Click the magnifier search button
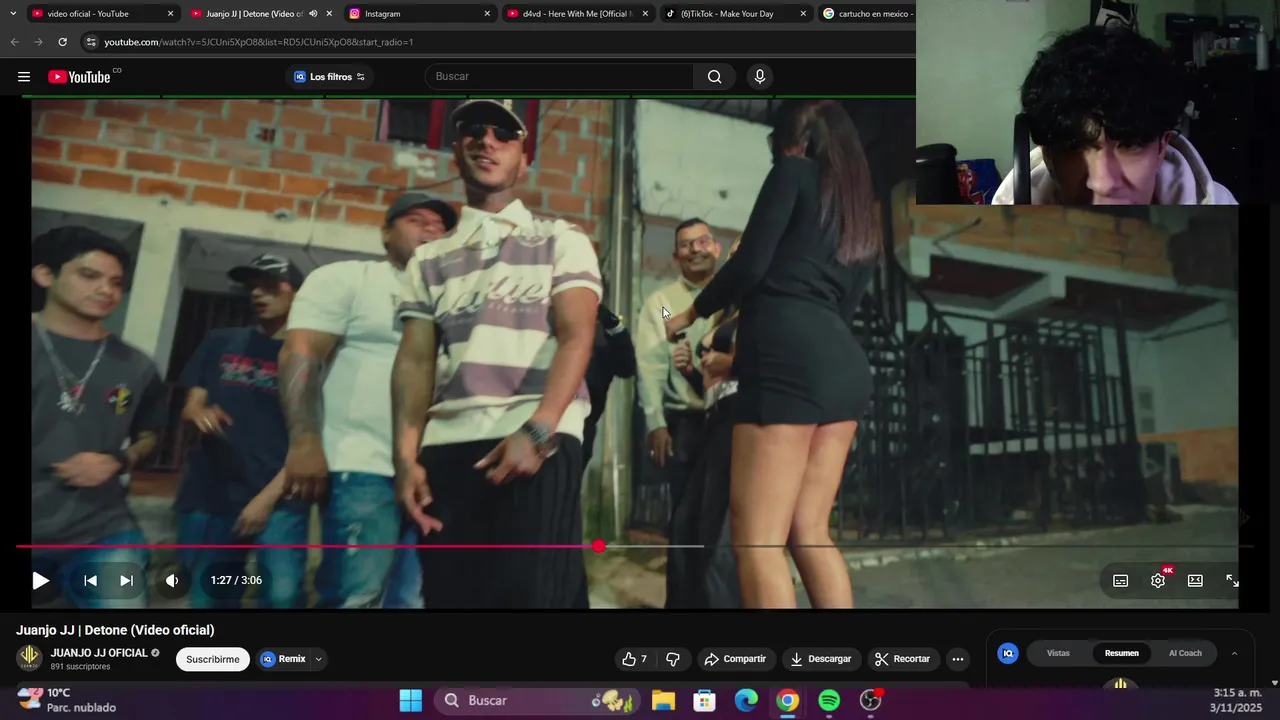Image resolution: width=1280 pixels, height=720 pixels. (x=714, y=76)
